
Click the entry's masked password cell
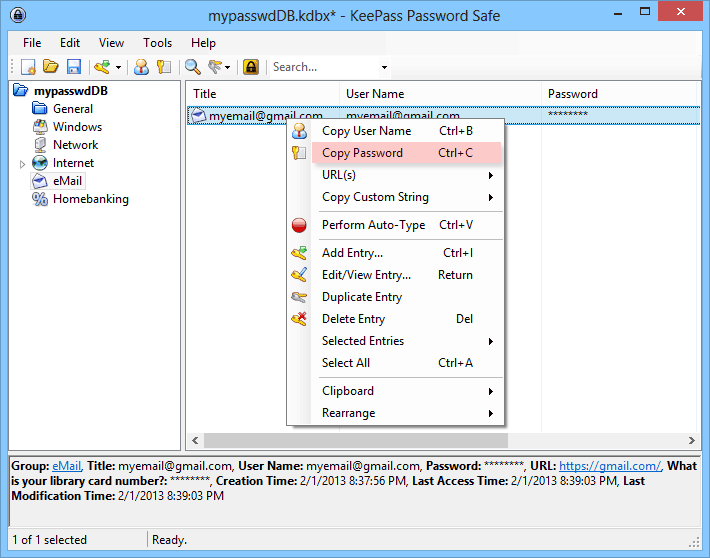(568, 114)
